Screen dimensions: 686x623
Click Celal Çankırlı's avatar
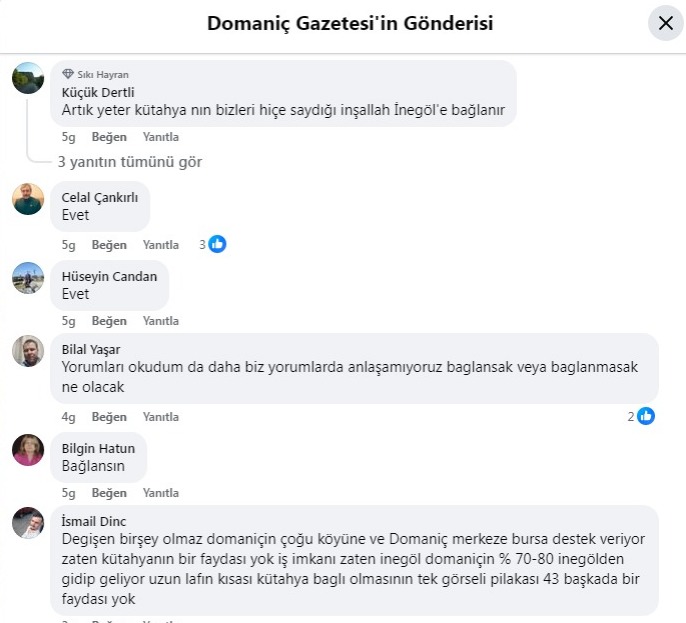coord(28,199)
